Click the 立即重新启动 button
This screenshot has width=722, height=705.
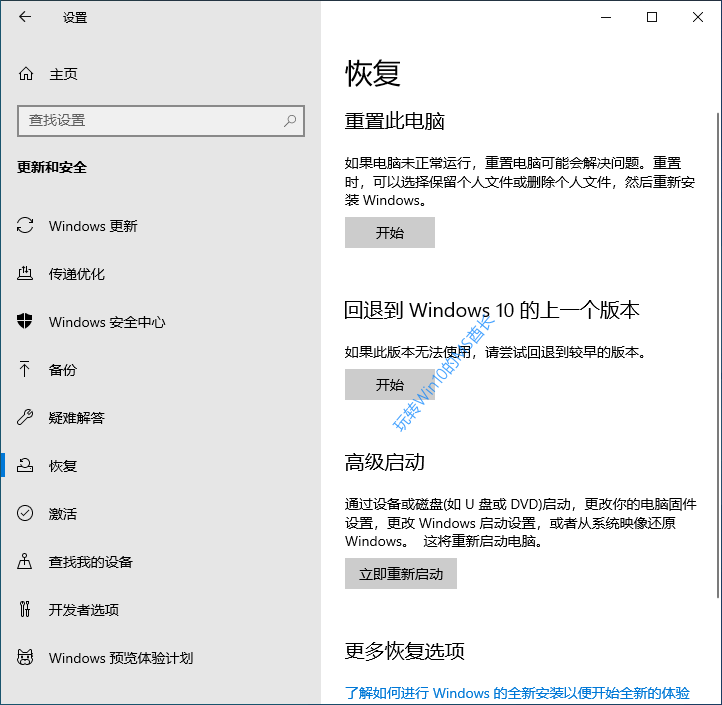pyautogui.click(x=401, y=574)
